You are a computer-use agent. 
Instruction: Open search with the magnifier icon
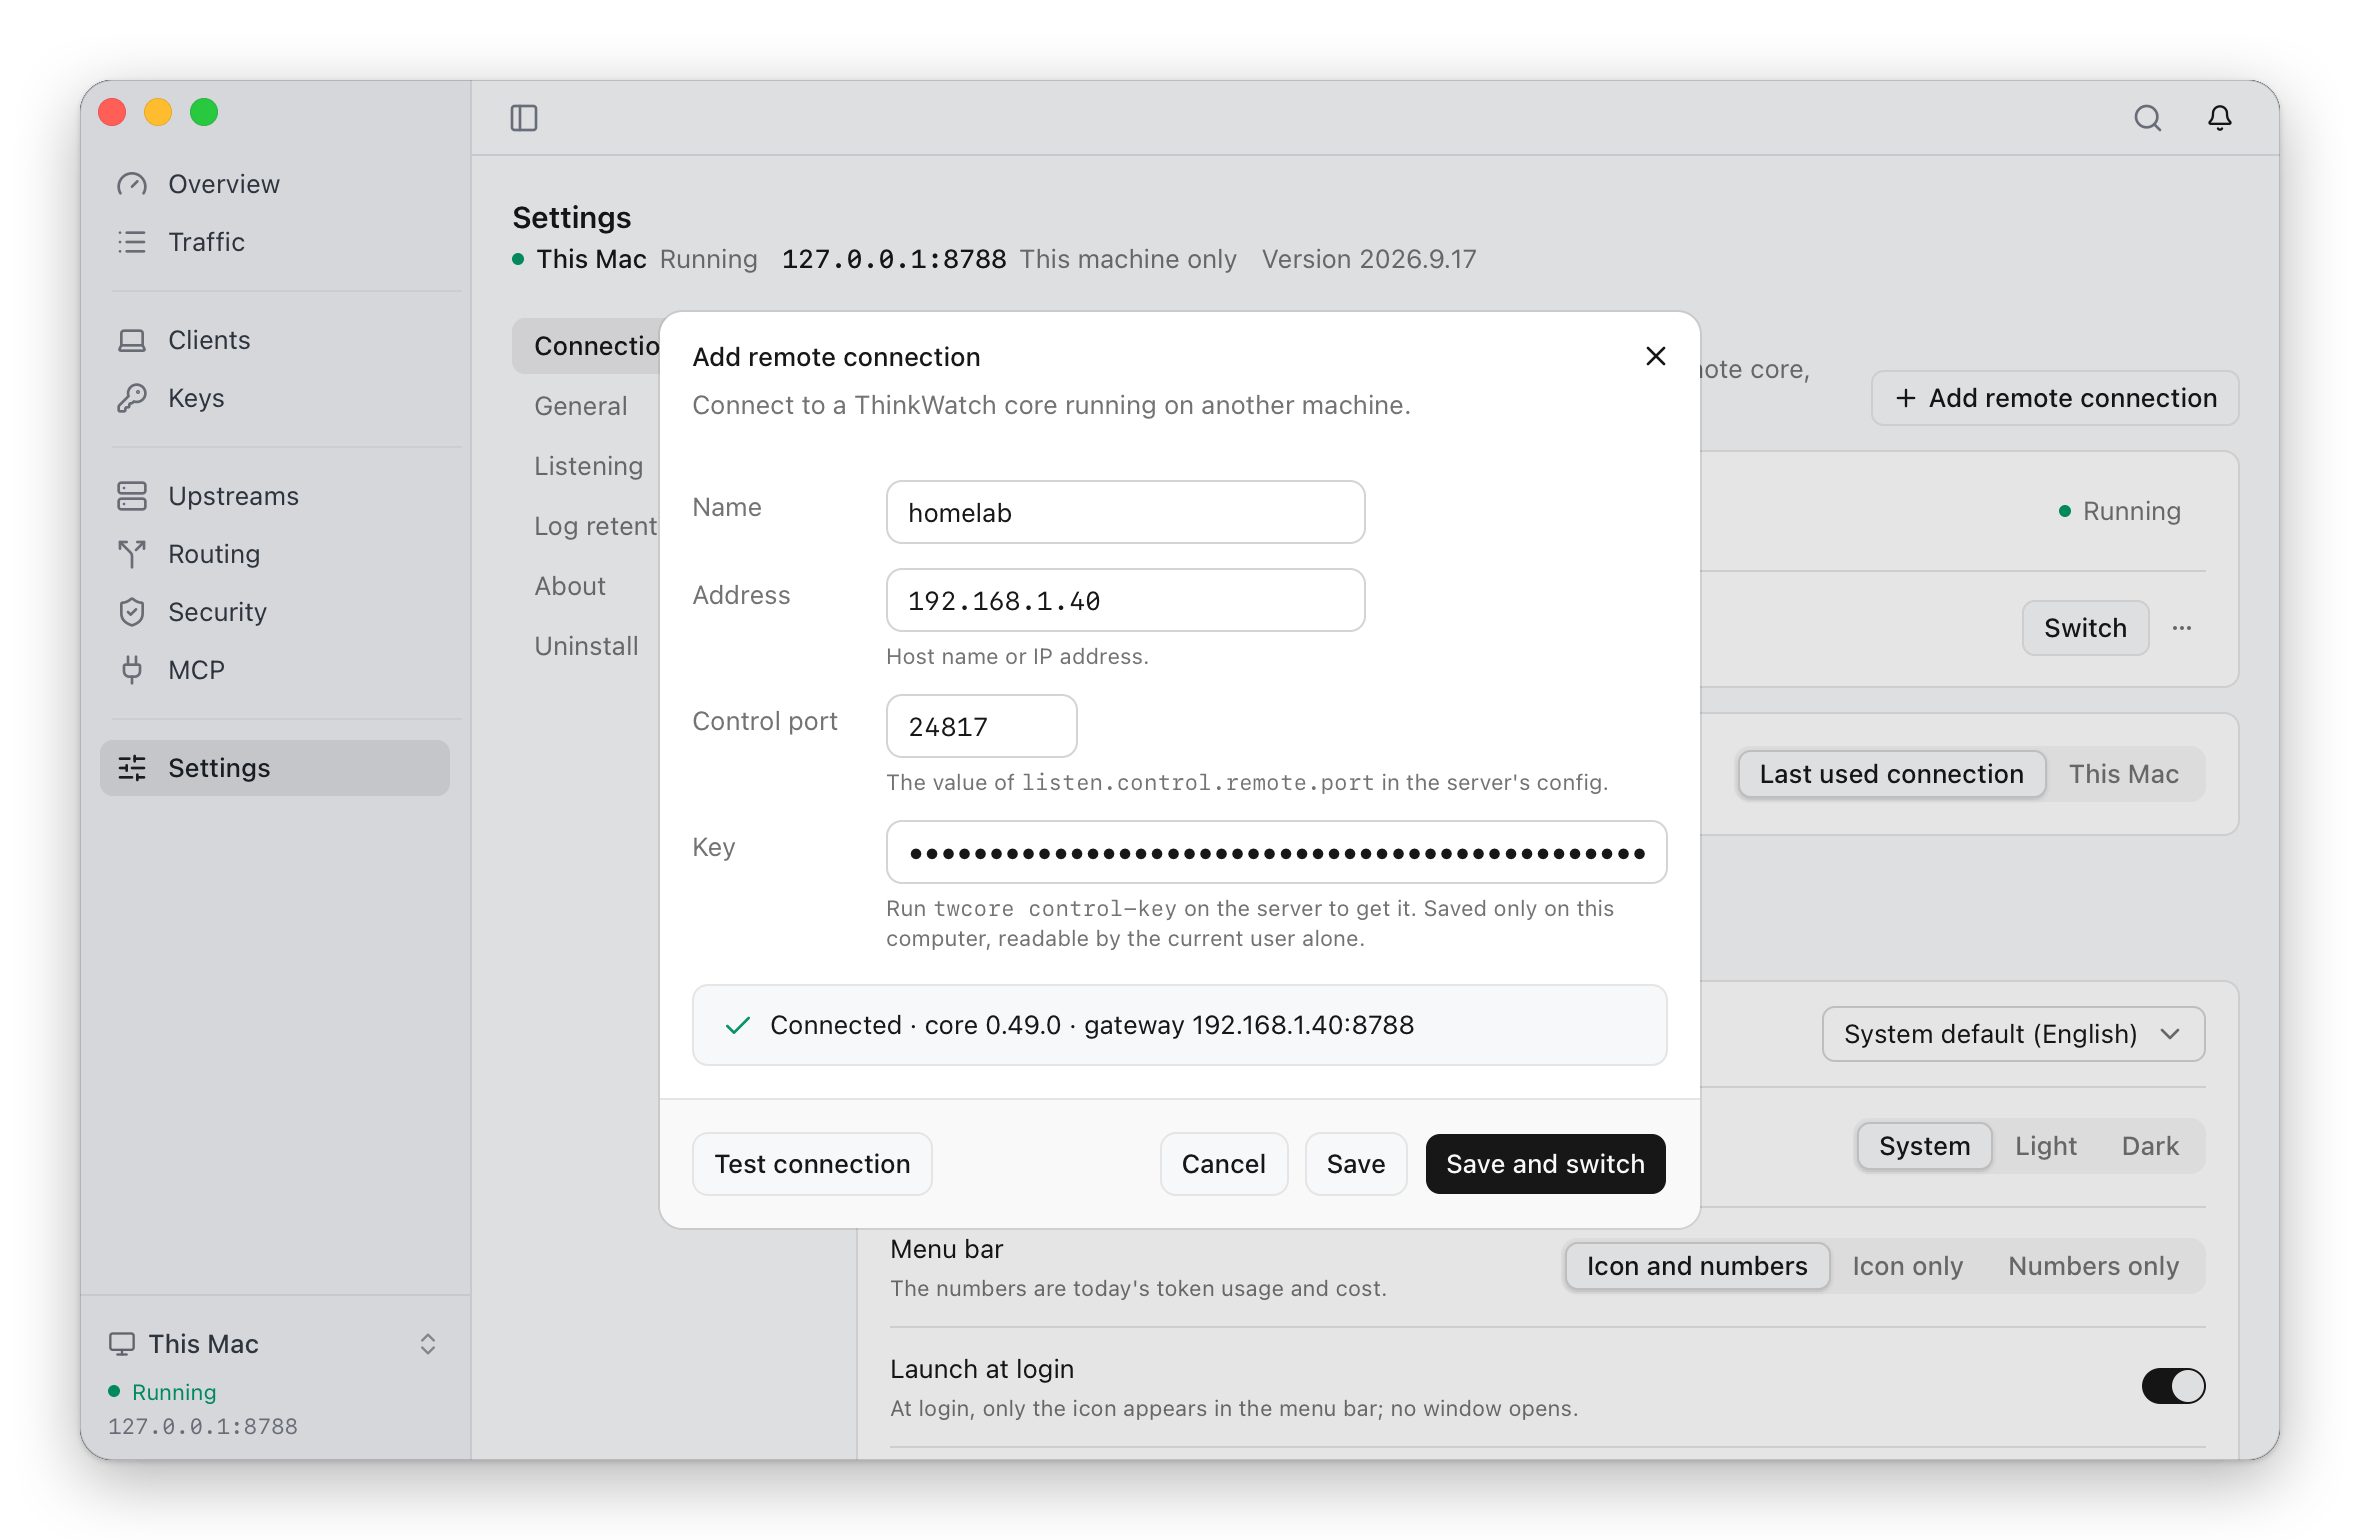click(2147, 118)
